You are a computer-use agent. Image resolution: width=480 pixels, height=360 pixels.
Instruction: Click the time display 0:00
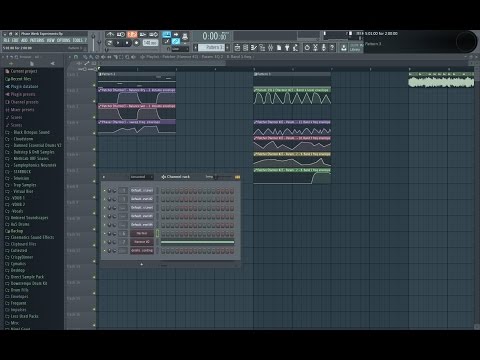click(215, 36)
